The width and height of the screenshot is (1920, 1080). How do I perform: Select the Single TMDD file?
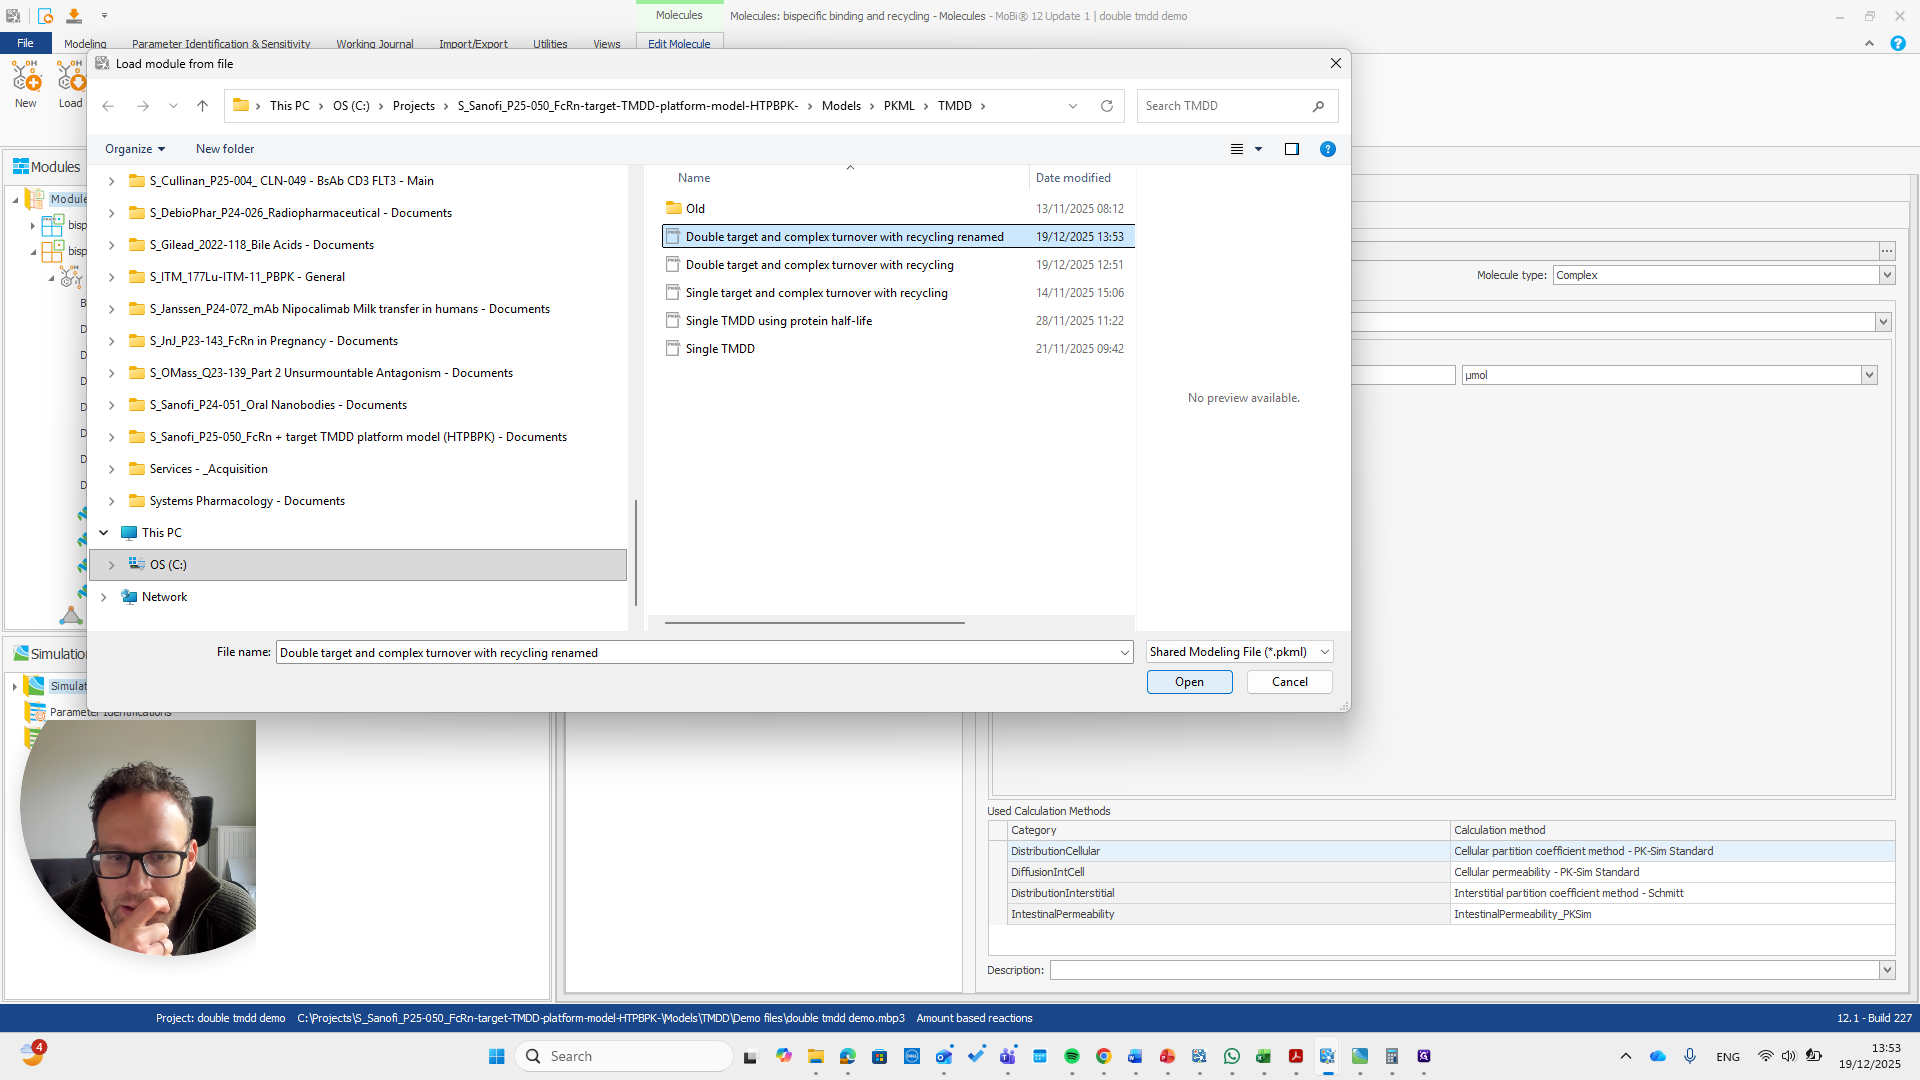pyautogui.click(x=720, y=349)
